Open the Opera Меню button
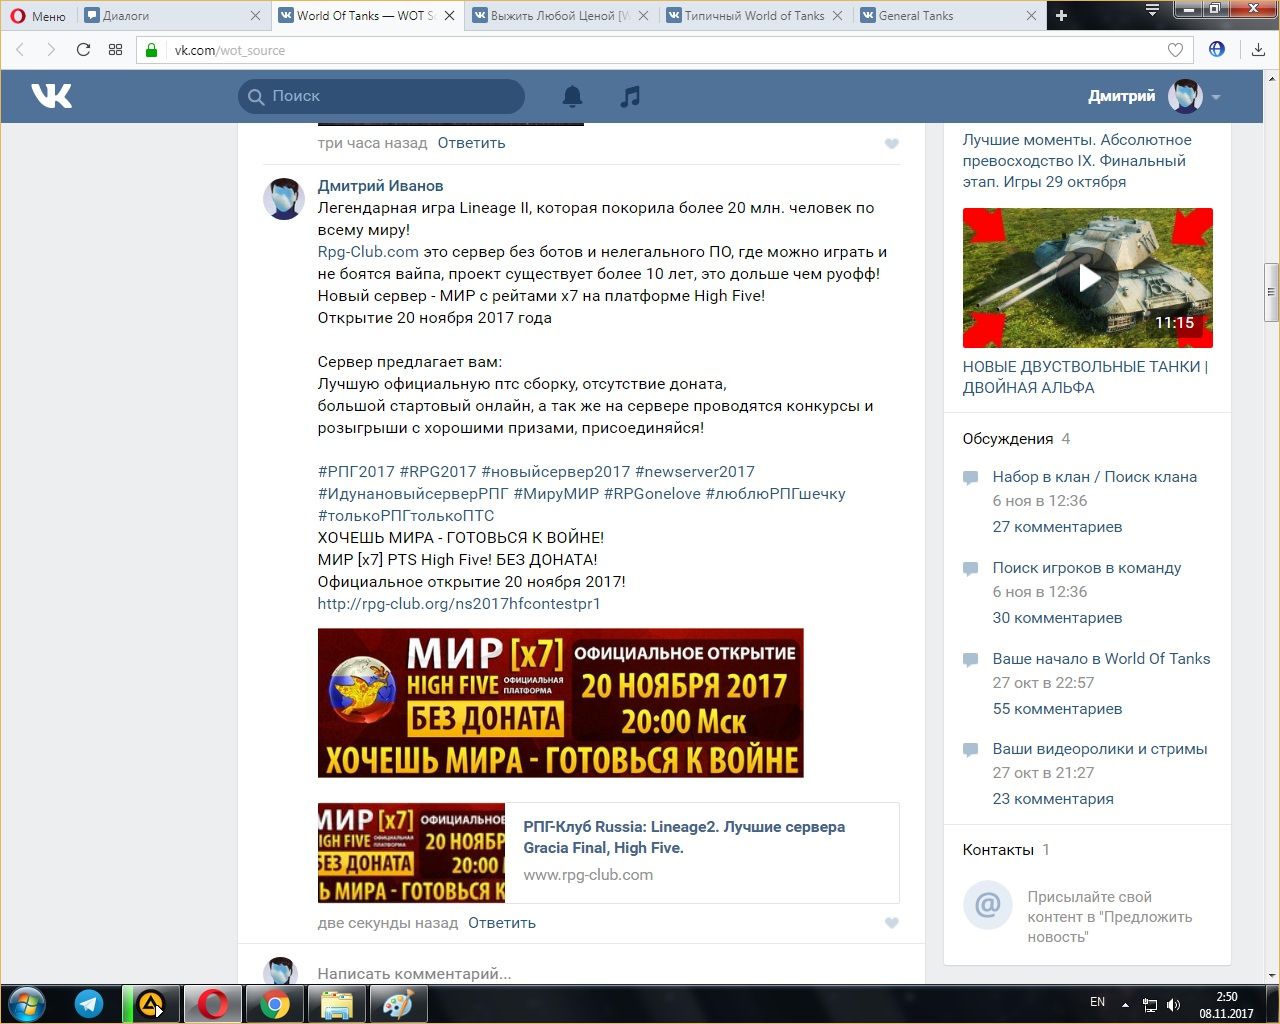This screenshot has height=1024, width=1280. click(38, 16)
